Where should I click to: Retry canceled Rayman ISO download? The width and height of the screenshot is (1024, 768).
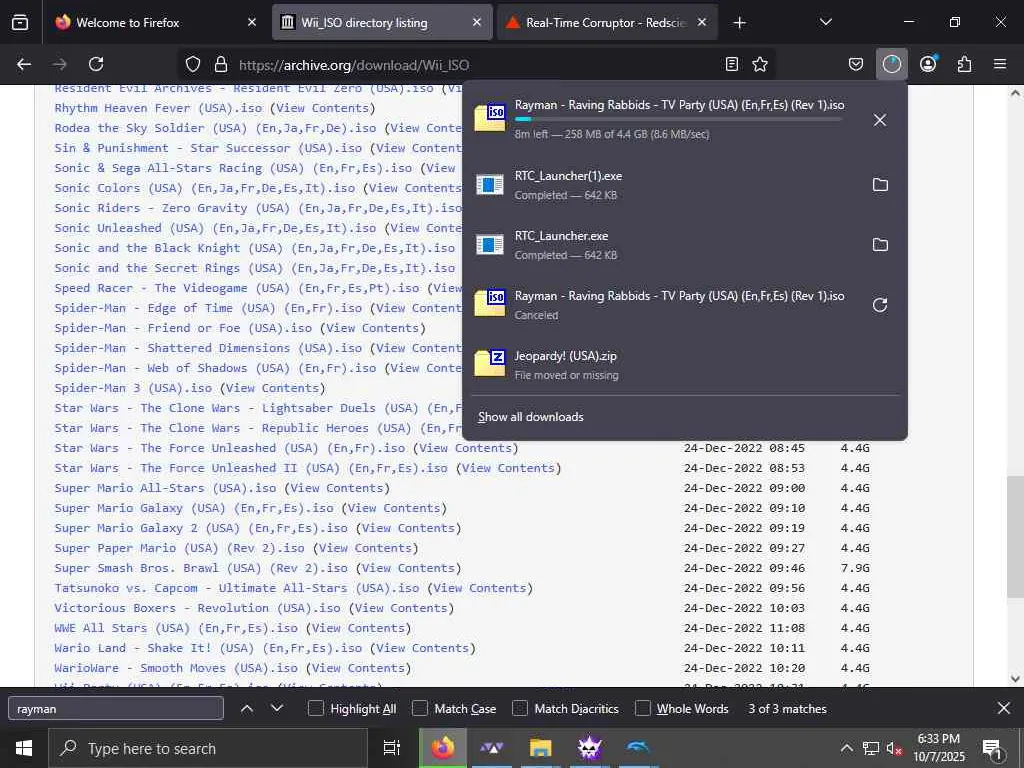click(x=880, y=305)
